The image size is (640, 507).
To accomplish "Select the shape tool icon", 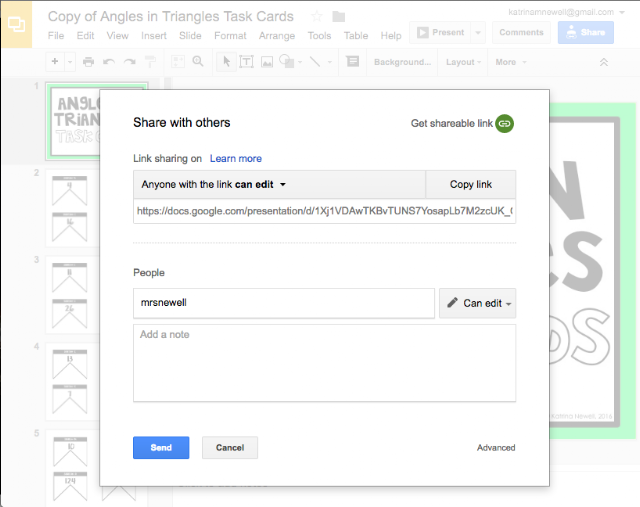I will (x=287, y=61).
